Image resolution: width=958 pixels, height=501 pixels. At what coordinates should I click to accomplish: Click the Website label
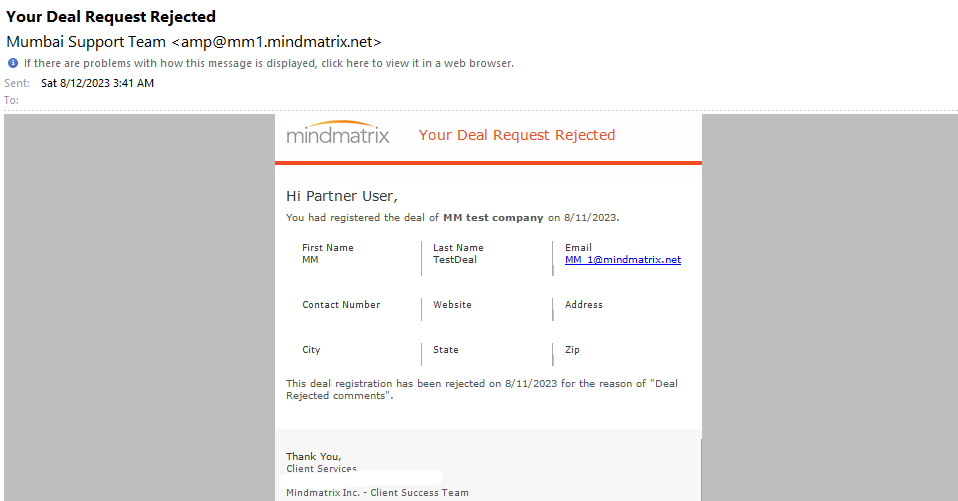coord(452,304)
